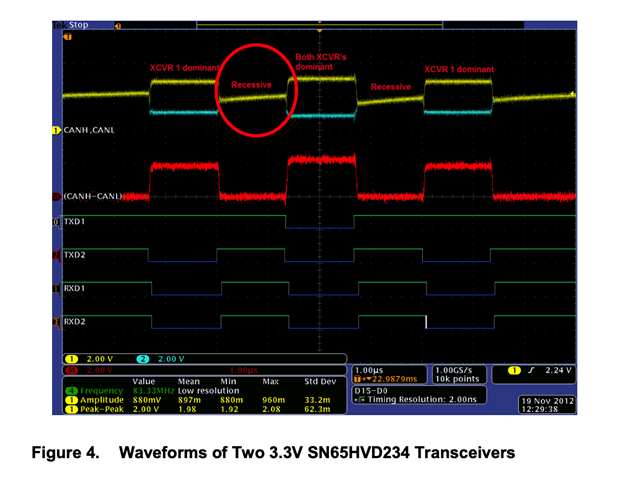
Task: Click the Frequency measurement label
Action: [x=101, y=391]
